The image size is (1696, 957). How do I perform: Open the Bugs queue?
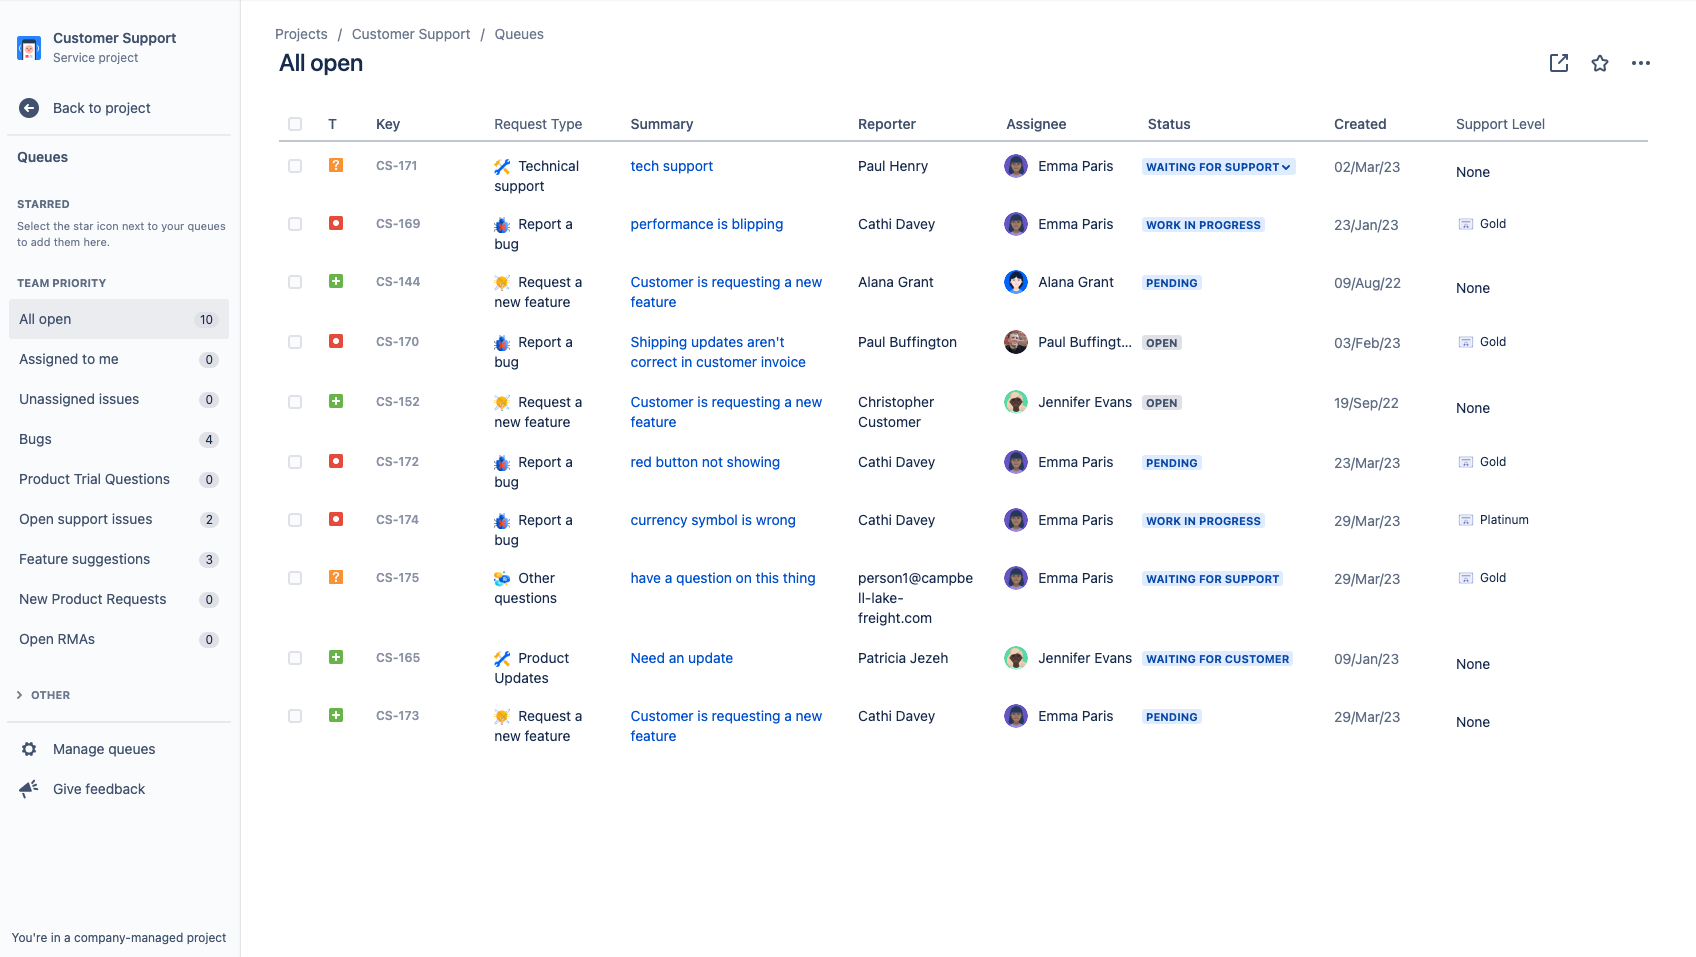[35, 439]
